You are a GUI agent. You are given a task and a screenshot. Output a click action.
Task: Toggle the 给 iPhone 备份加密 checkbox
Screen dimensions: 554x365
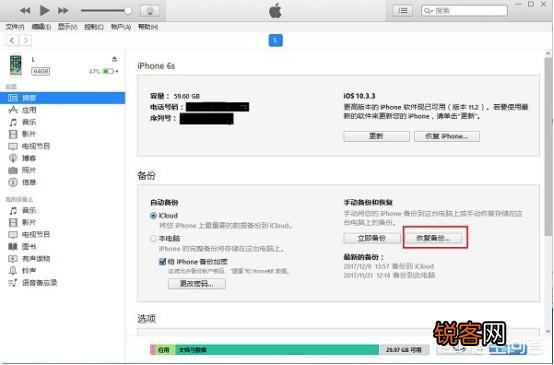(x=162, y=262)
